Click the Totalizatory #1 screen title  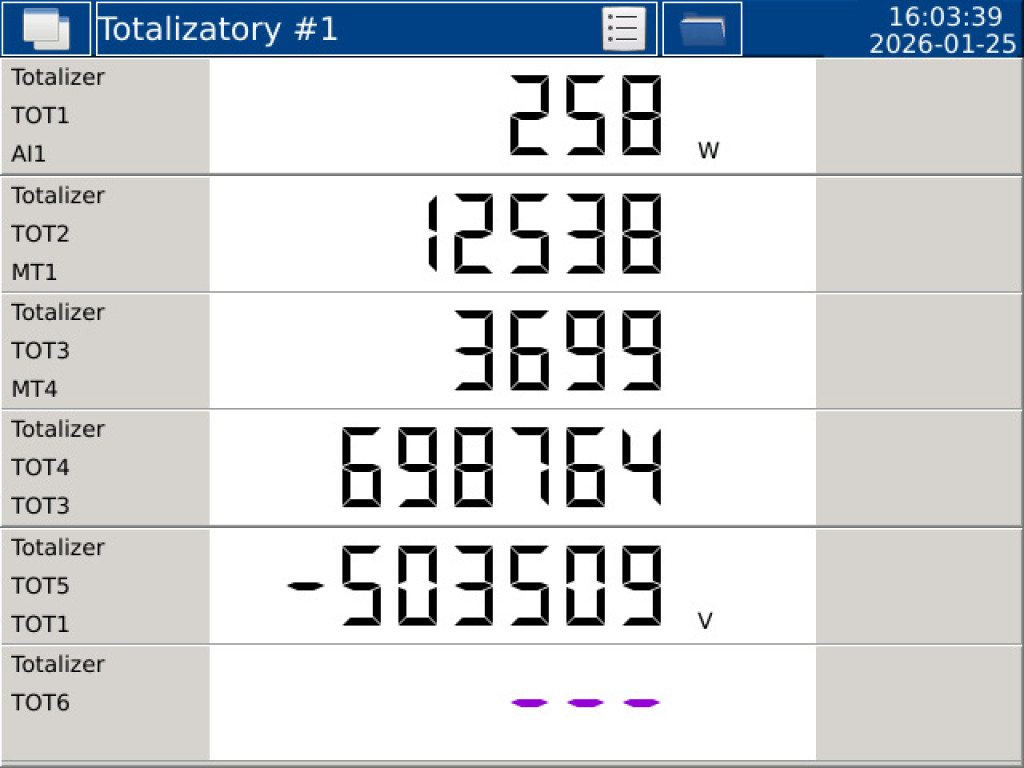click(219, 29)
